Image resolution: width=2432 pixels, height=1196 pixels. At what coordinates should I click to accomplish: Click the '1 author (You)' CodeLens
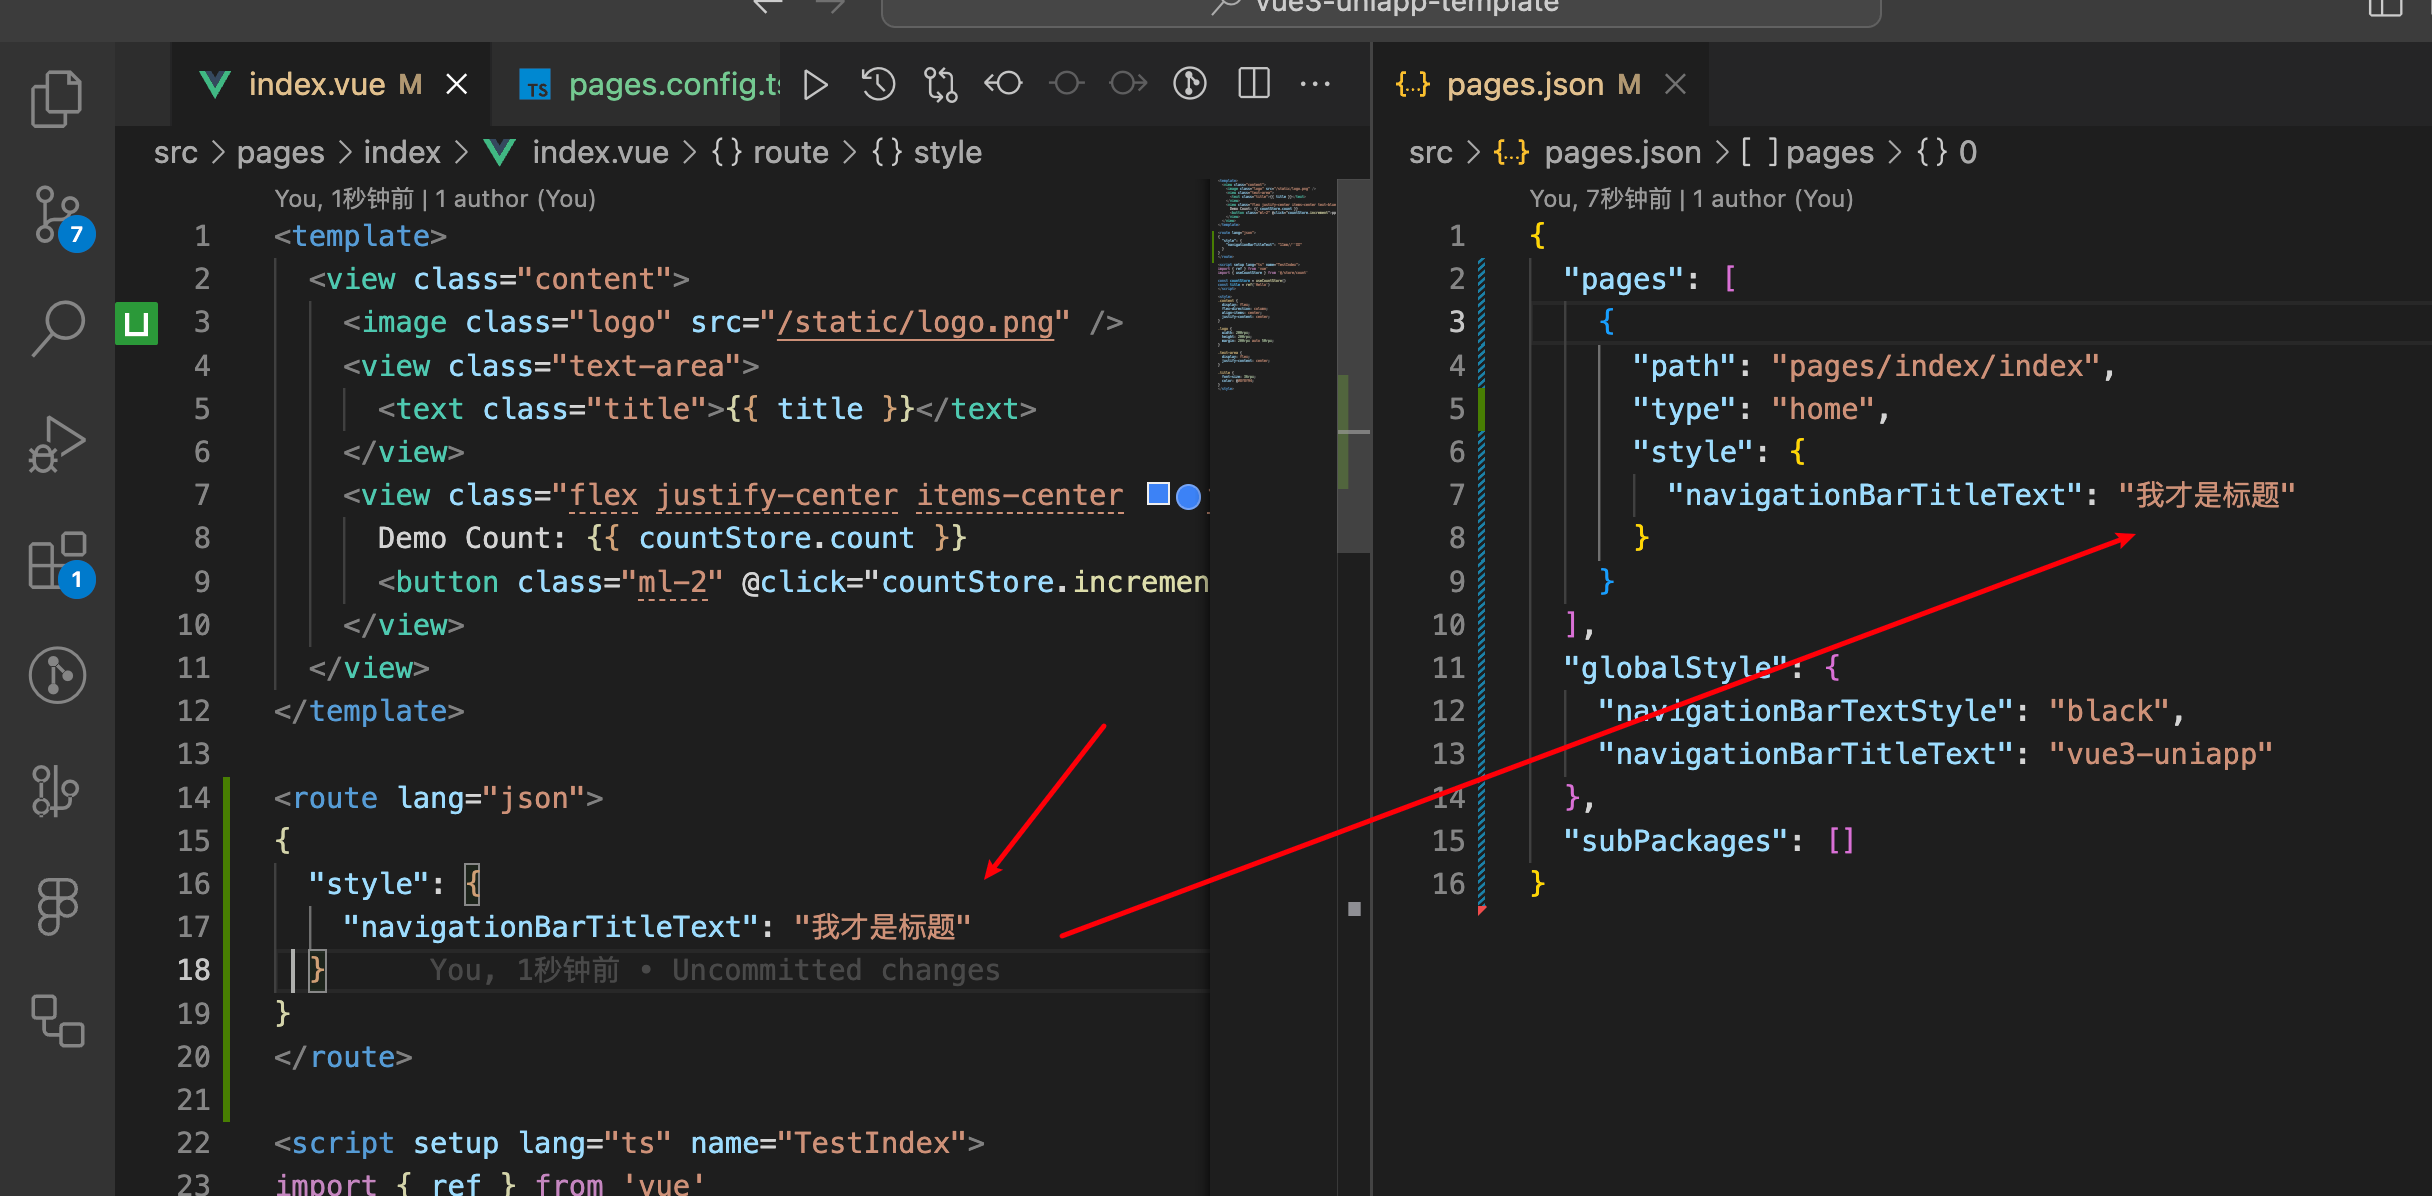[x=515, y=198]
